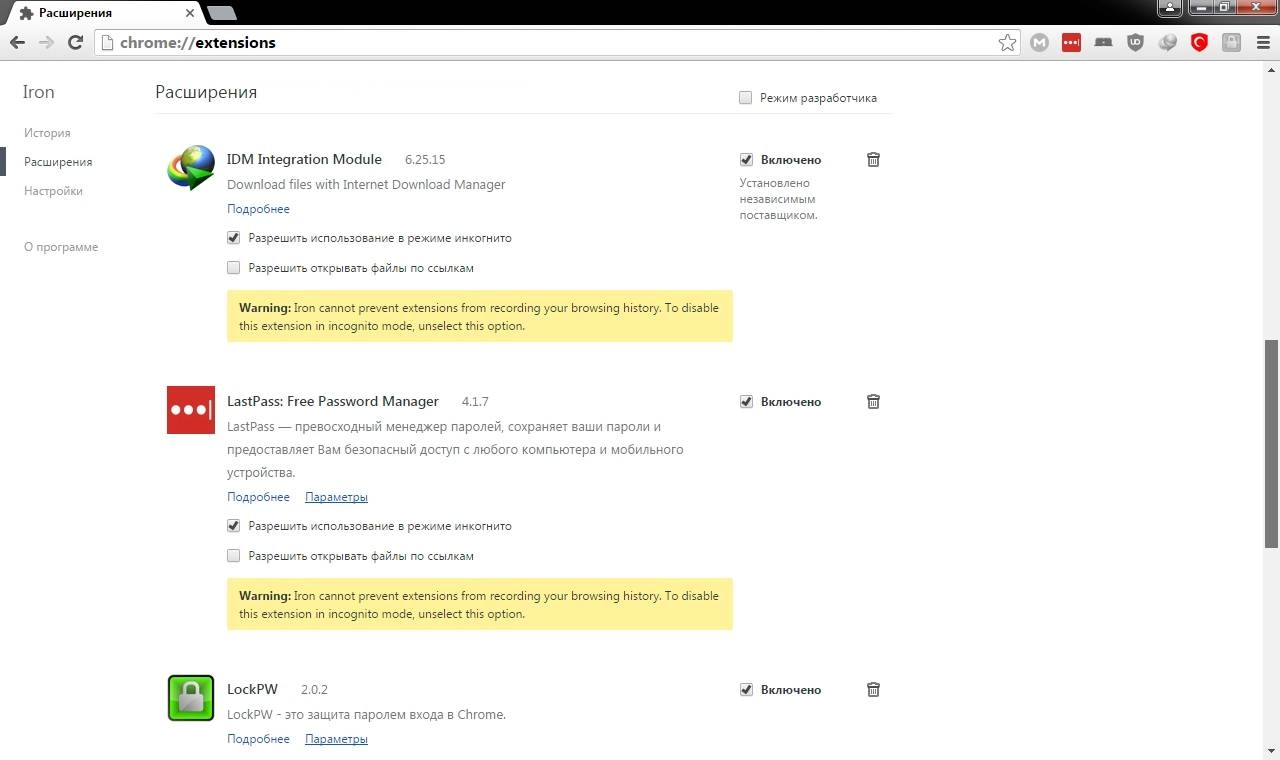Open Параметры for LastPass
Screen dimensions: 1280x760
(336, 497)
